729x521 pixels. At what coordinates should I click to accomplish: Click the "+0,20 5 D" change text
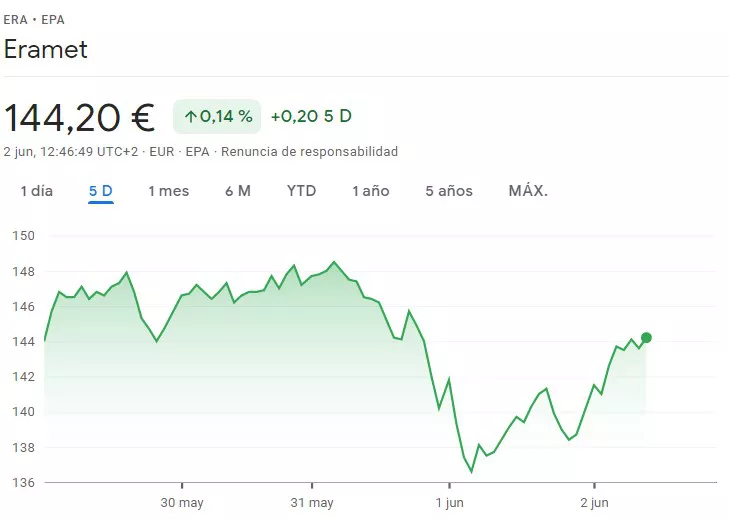311,116
